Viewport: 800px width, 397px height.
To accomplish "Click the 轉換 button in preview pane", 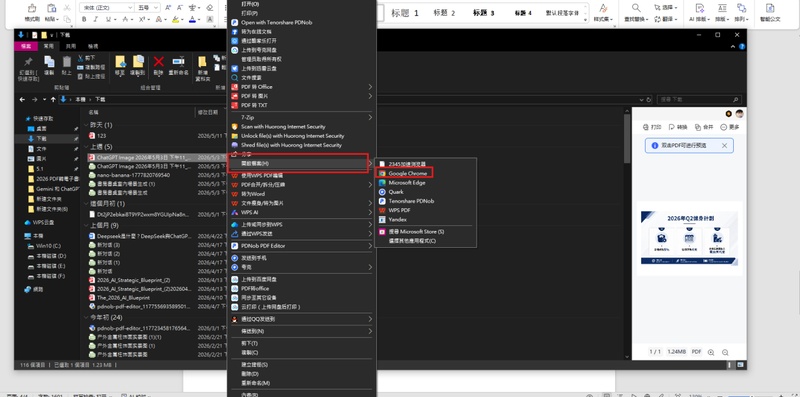I will coord(678,127).
